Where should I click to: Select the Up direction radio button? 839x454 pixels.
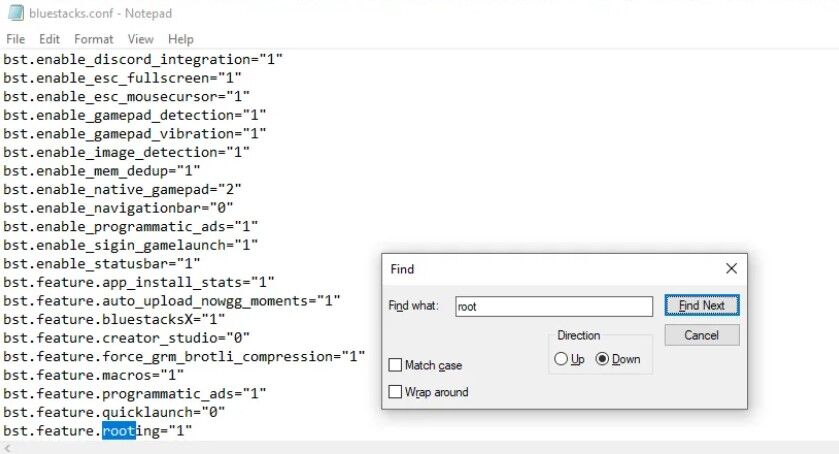(x=561, y=359)
